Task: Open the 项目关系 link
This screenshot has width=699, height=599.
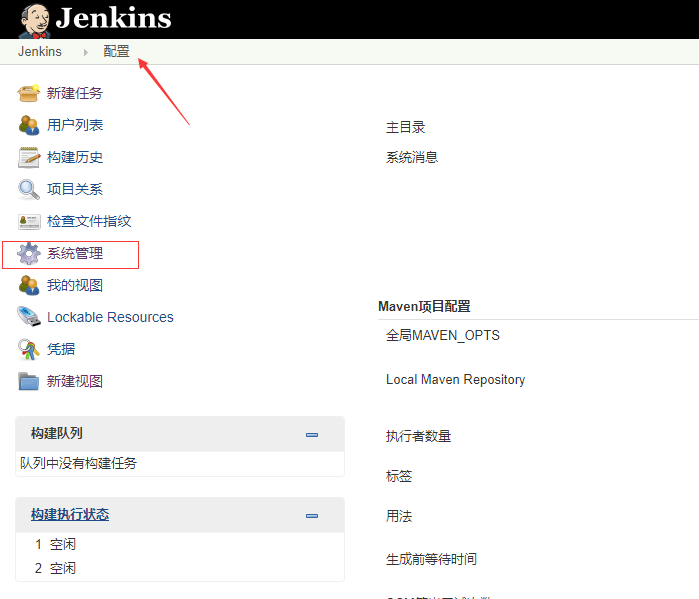Action: click(75, 189)
